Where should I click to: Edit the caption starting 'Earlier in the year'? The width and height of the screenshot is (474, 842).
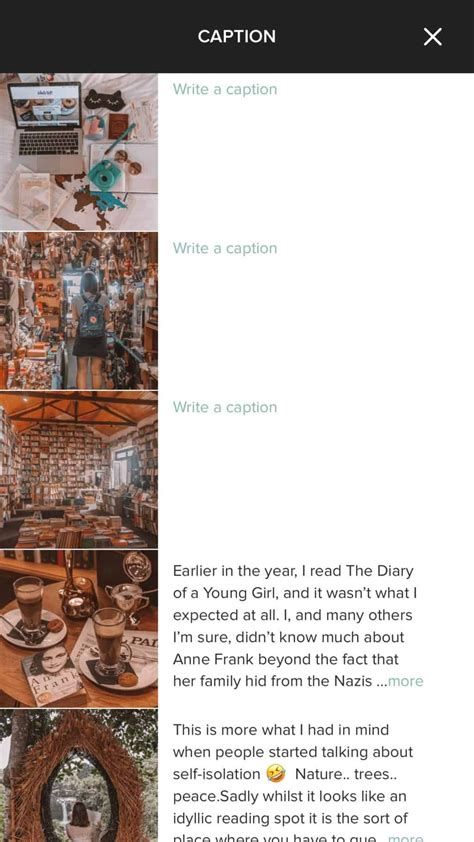coord(298,626)
